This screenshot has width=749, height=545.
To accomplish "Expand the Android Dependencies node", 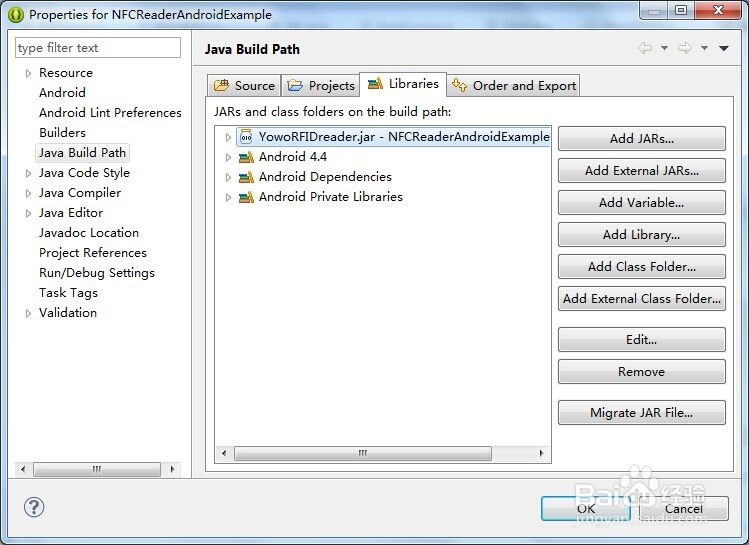I will [228, 177].
